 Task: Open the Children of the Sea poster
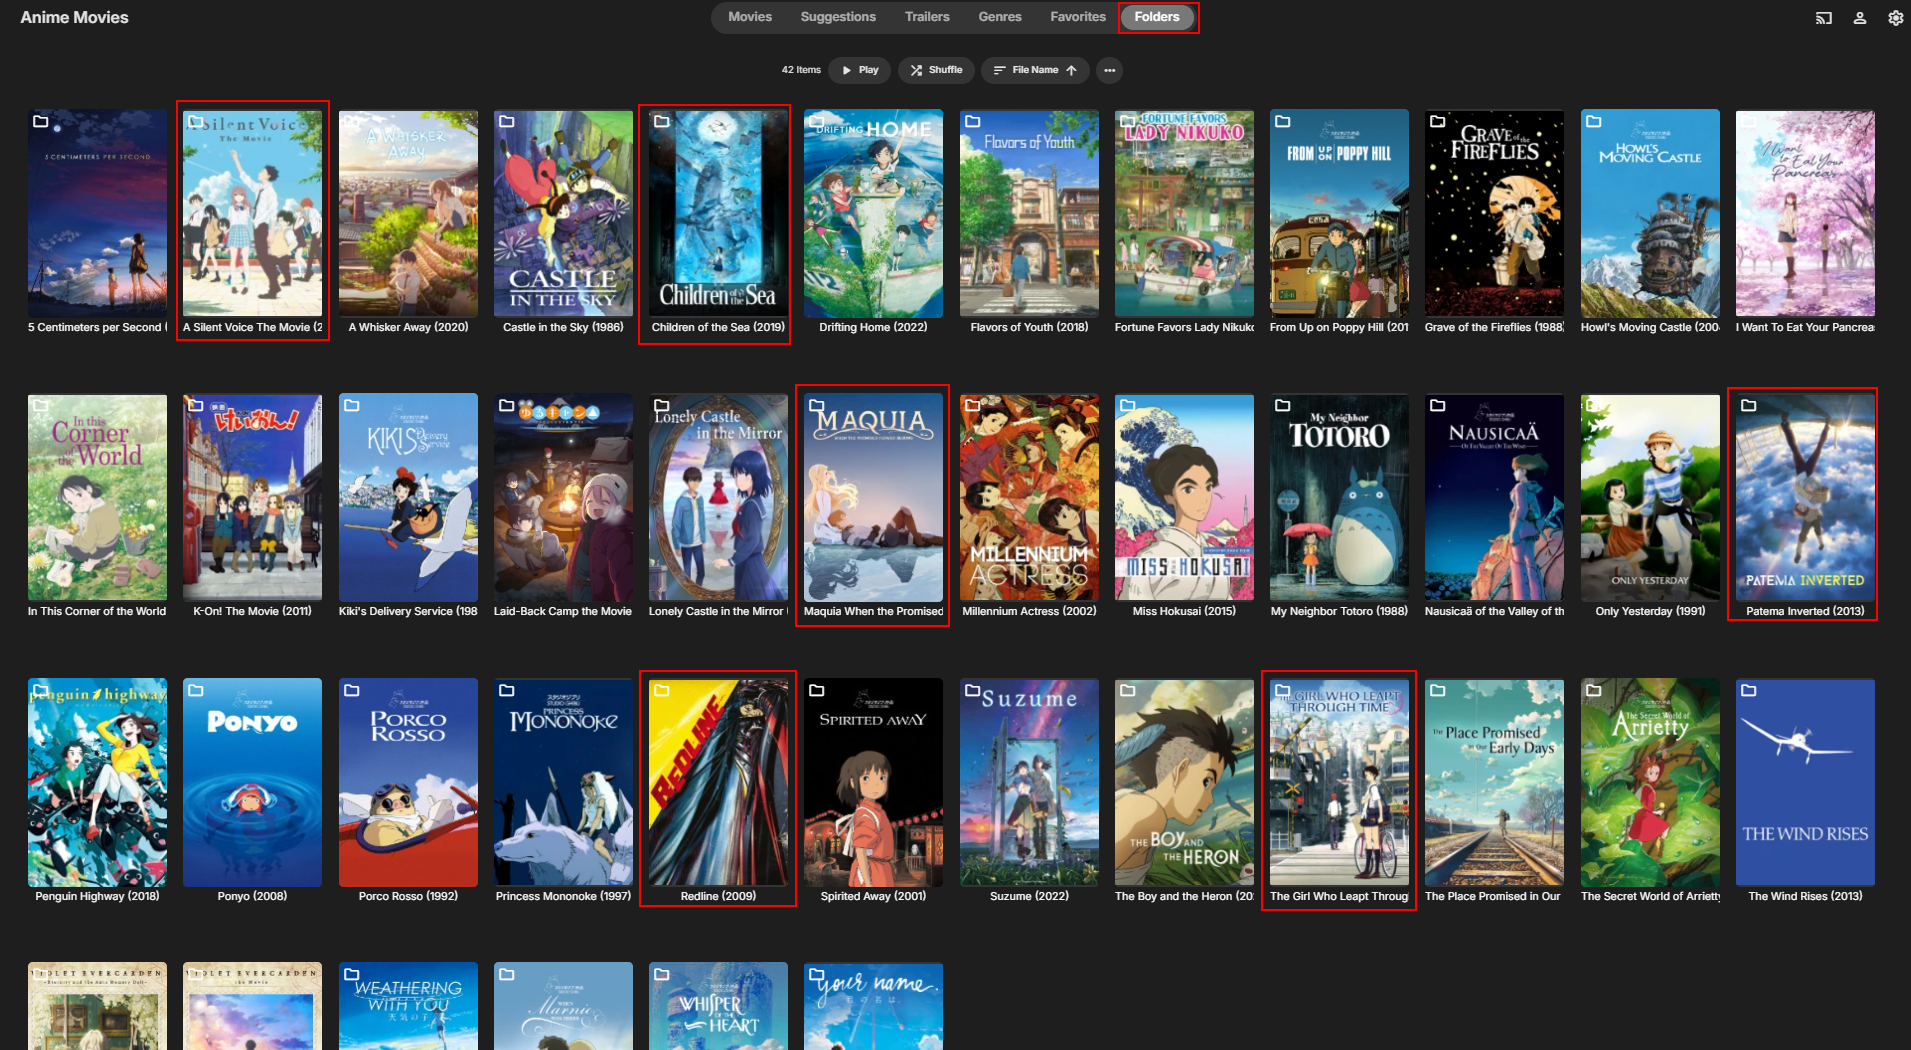click(718, 213)
